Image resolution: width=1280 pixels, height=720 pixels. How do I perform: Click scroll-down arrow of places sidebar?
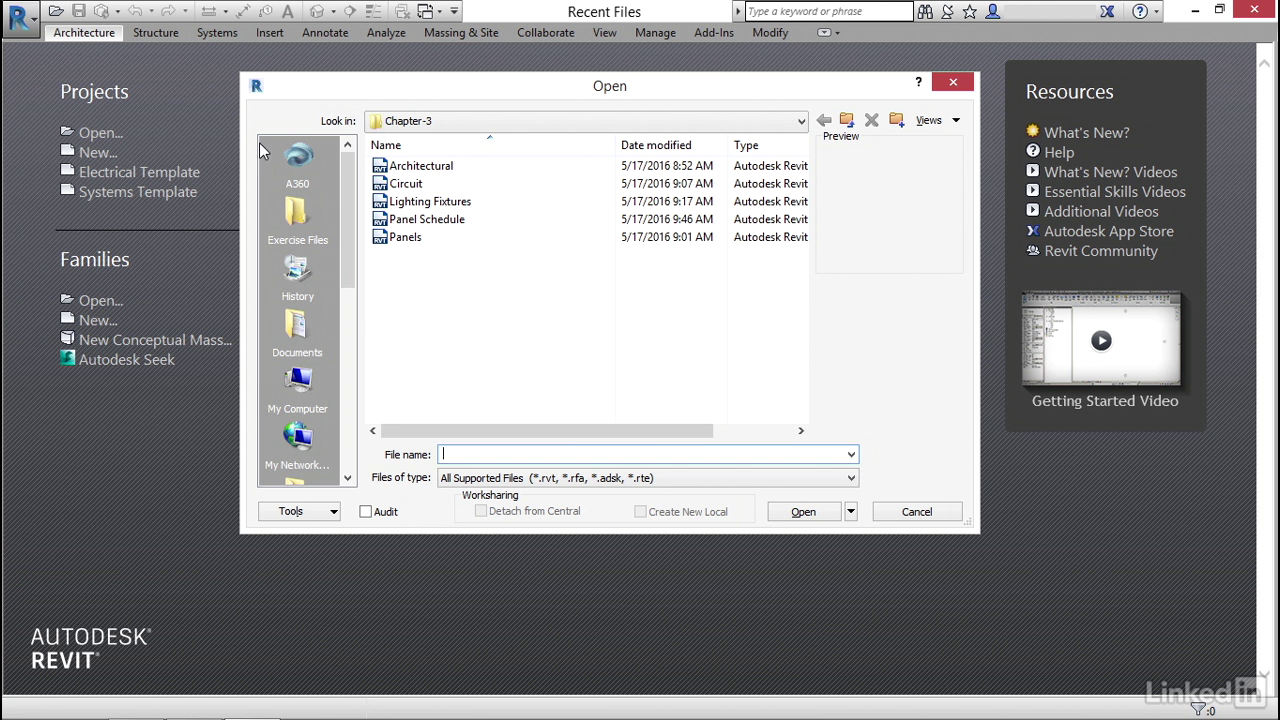point(348,478)
